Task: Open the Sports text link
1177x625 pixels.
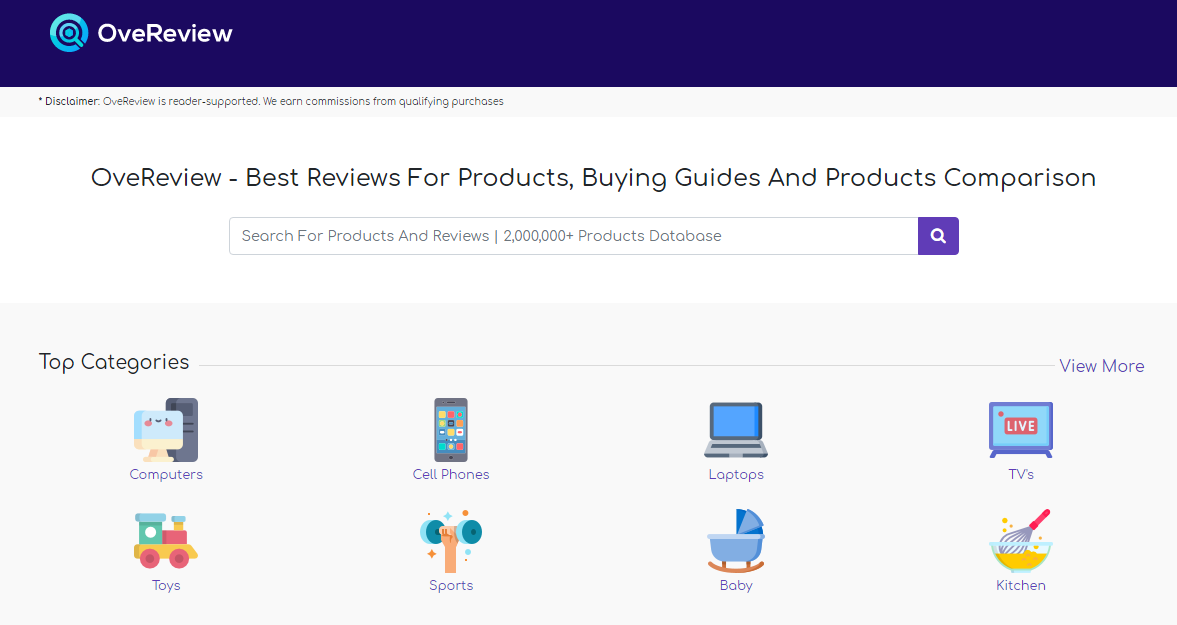Action: click(x=451, y=585)
